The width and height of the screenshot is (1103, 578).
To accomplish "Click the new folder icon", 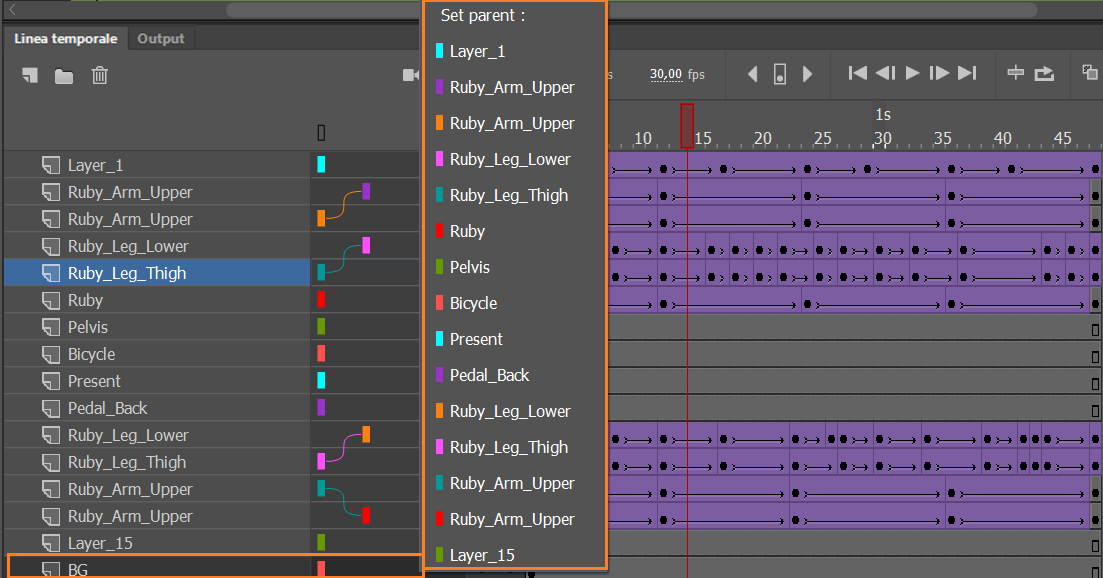I will [x=64, y=76].
